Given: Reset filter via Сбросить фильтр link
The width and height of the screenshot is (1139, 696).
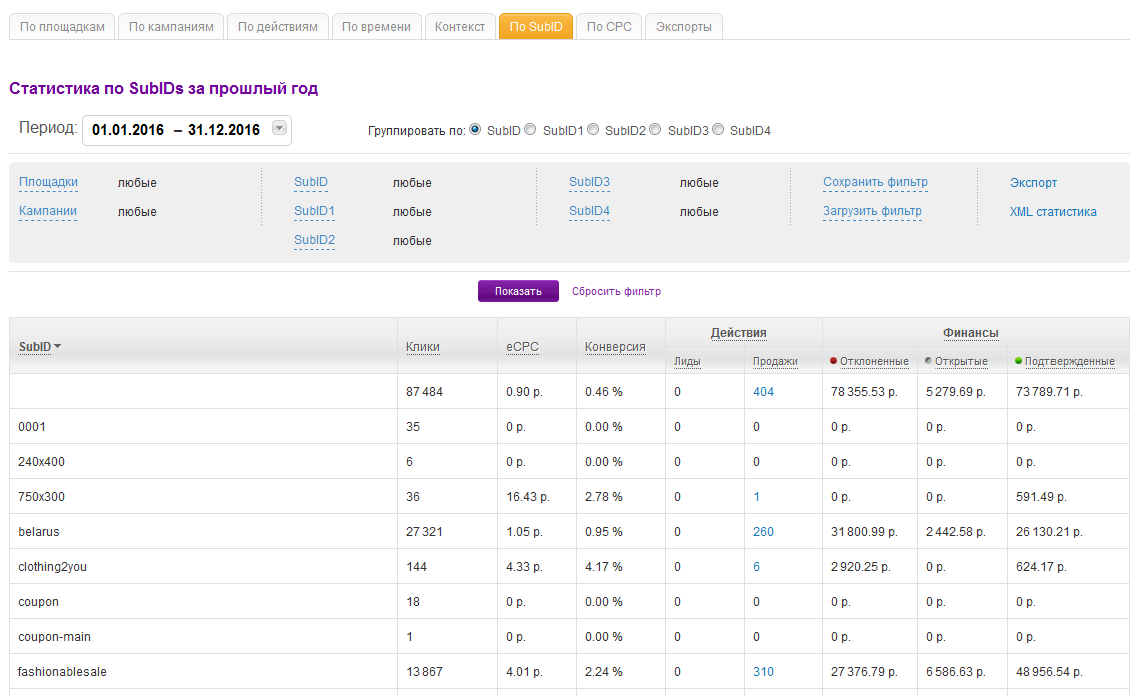Looking at the screenshot, I should click(616, 292).
